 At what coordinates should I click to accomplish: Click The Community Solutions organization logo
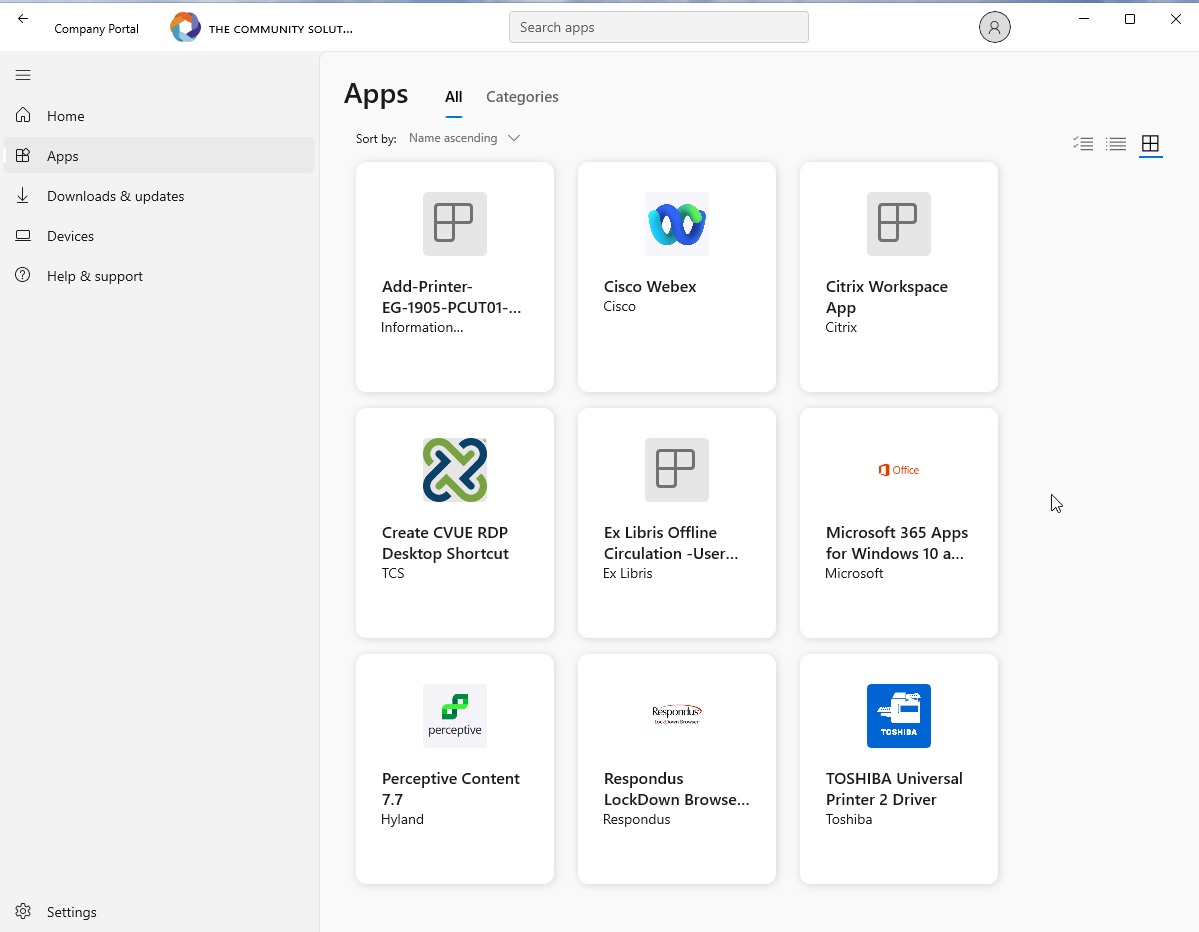[185, 28]
